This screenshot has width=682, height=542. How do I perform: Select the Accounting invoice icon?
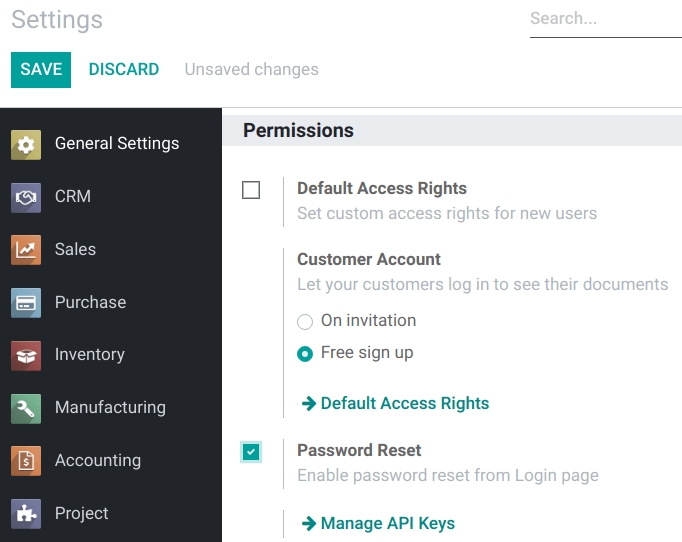click(26, 461)
